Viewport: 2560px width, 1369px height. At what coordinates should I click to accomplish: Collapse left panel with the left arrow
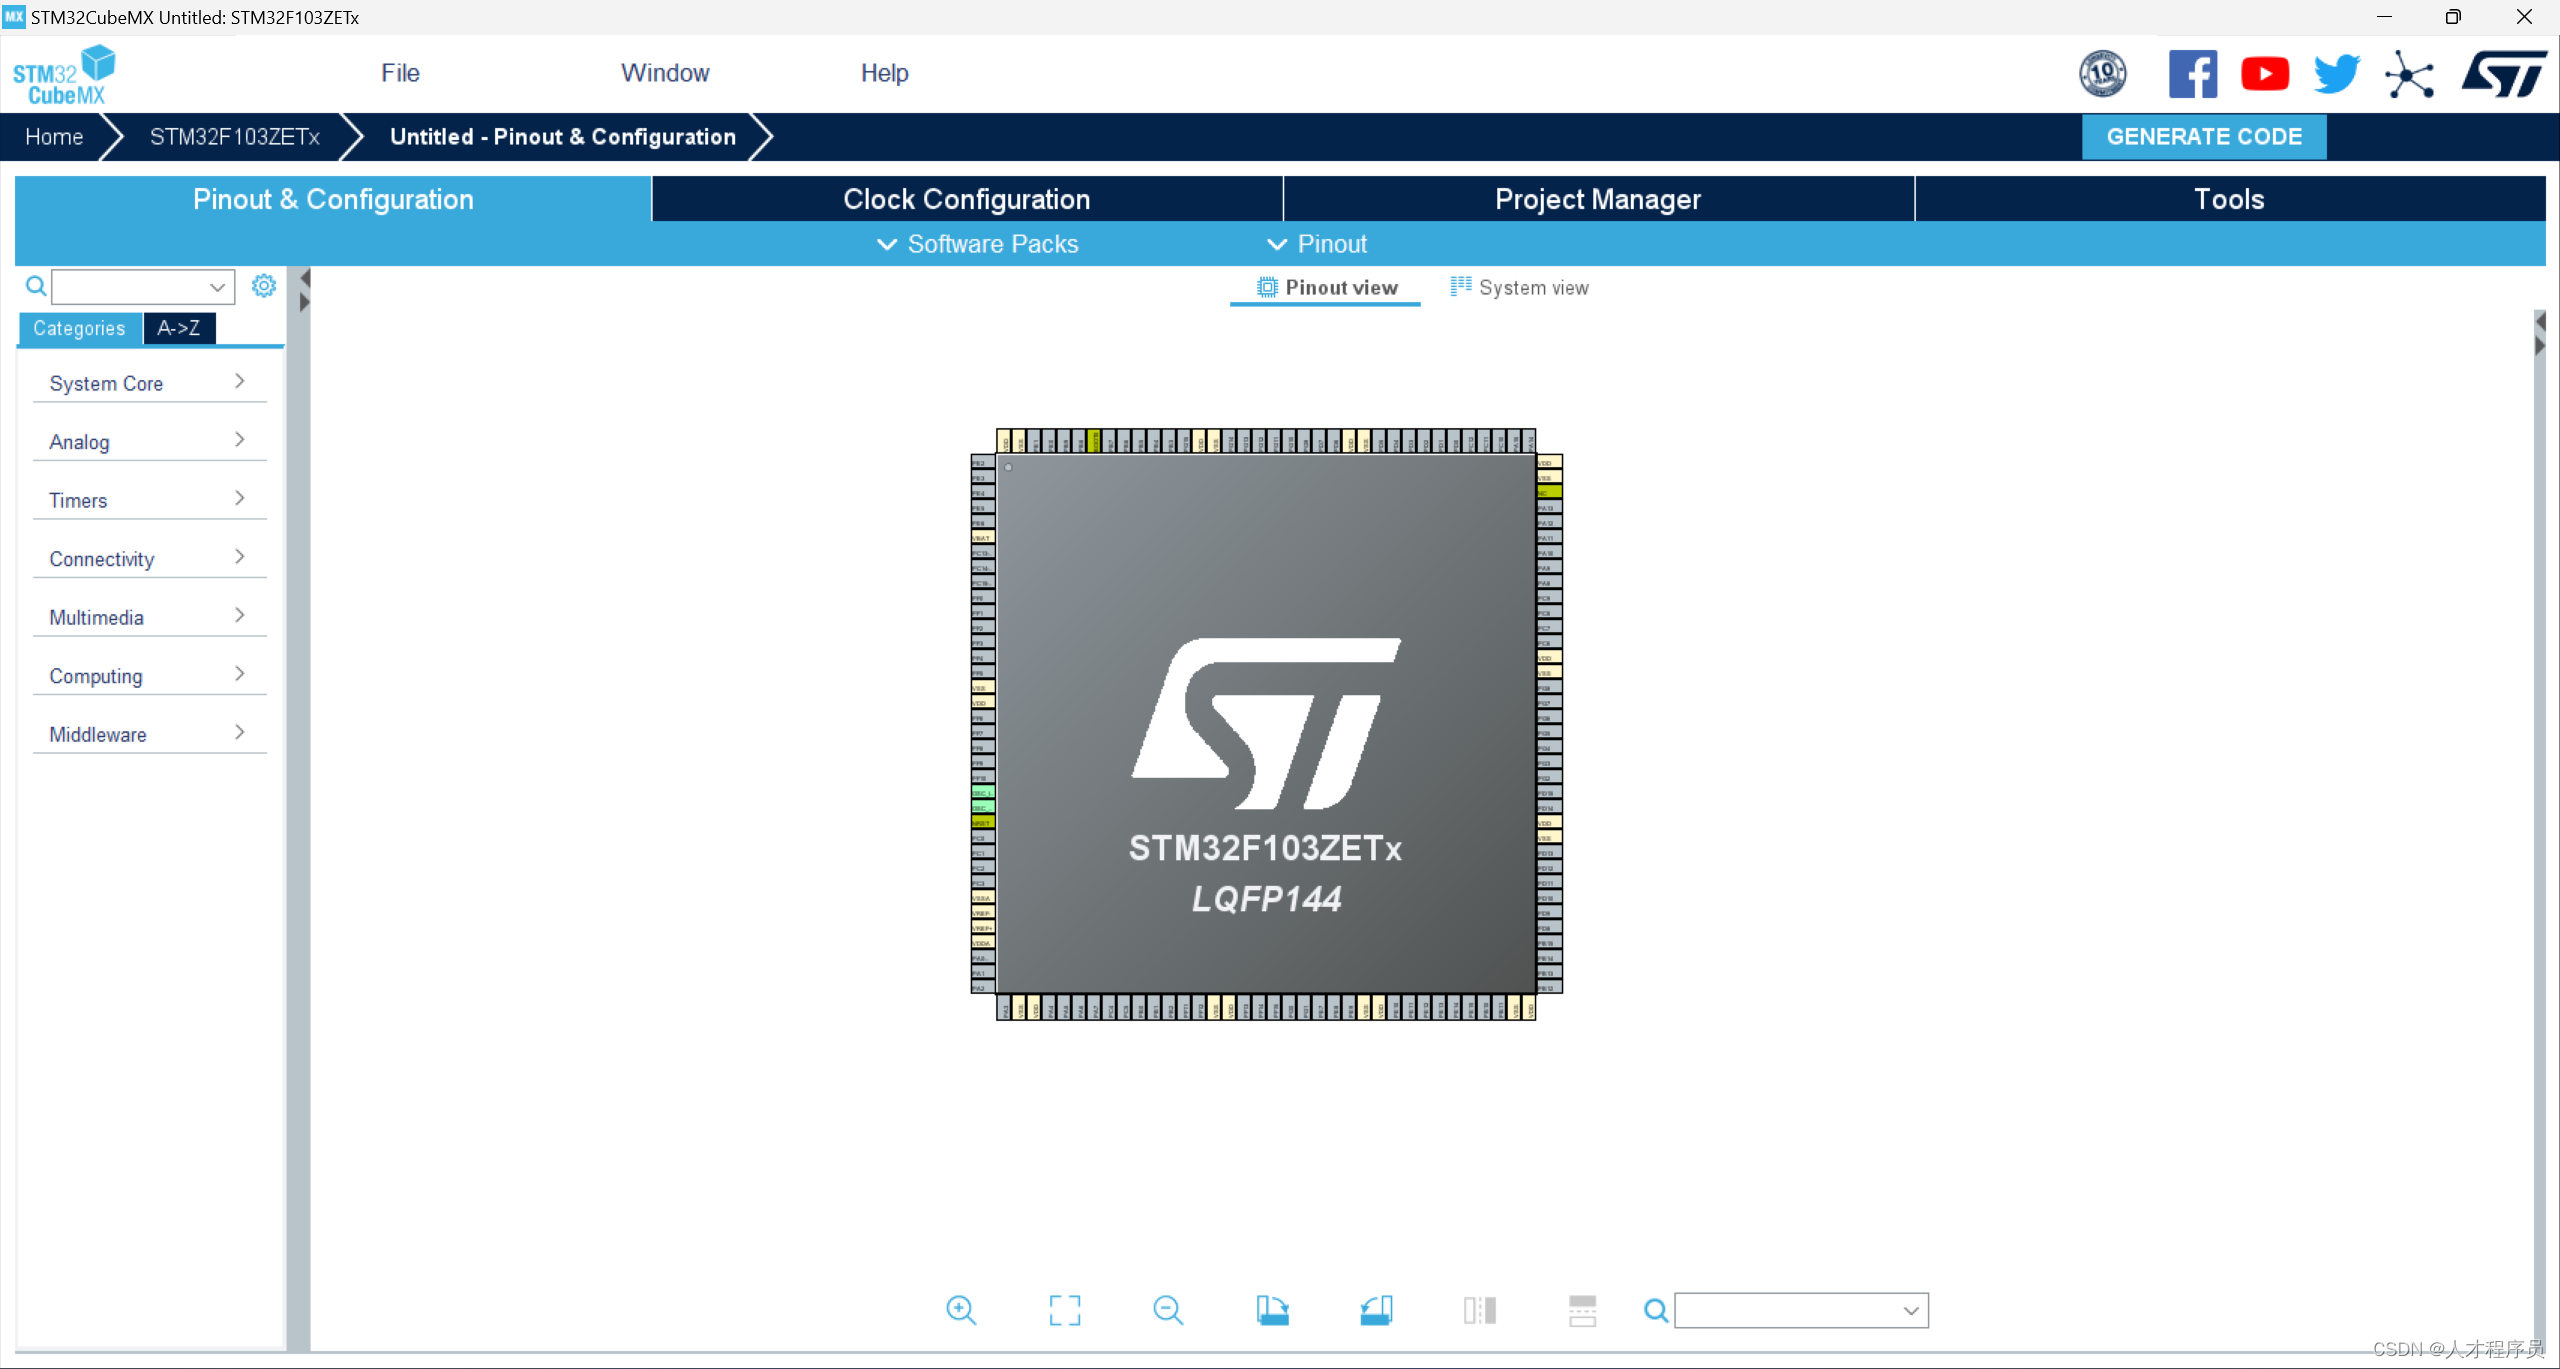(305, 278)
